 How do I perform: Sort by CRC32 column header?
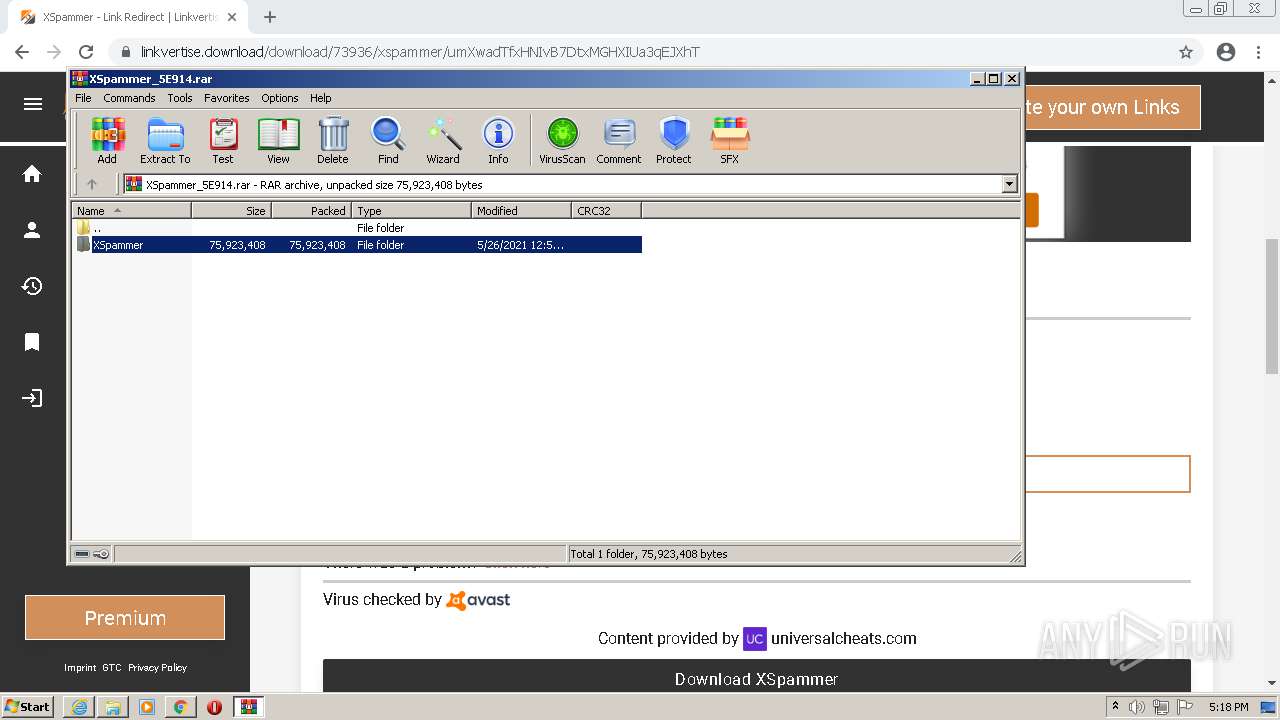[607, 210]
